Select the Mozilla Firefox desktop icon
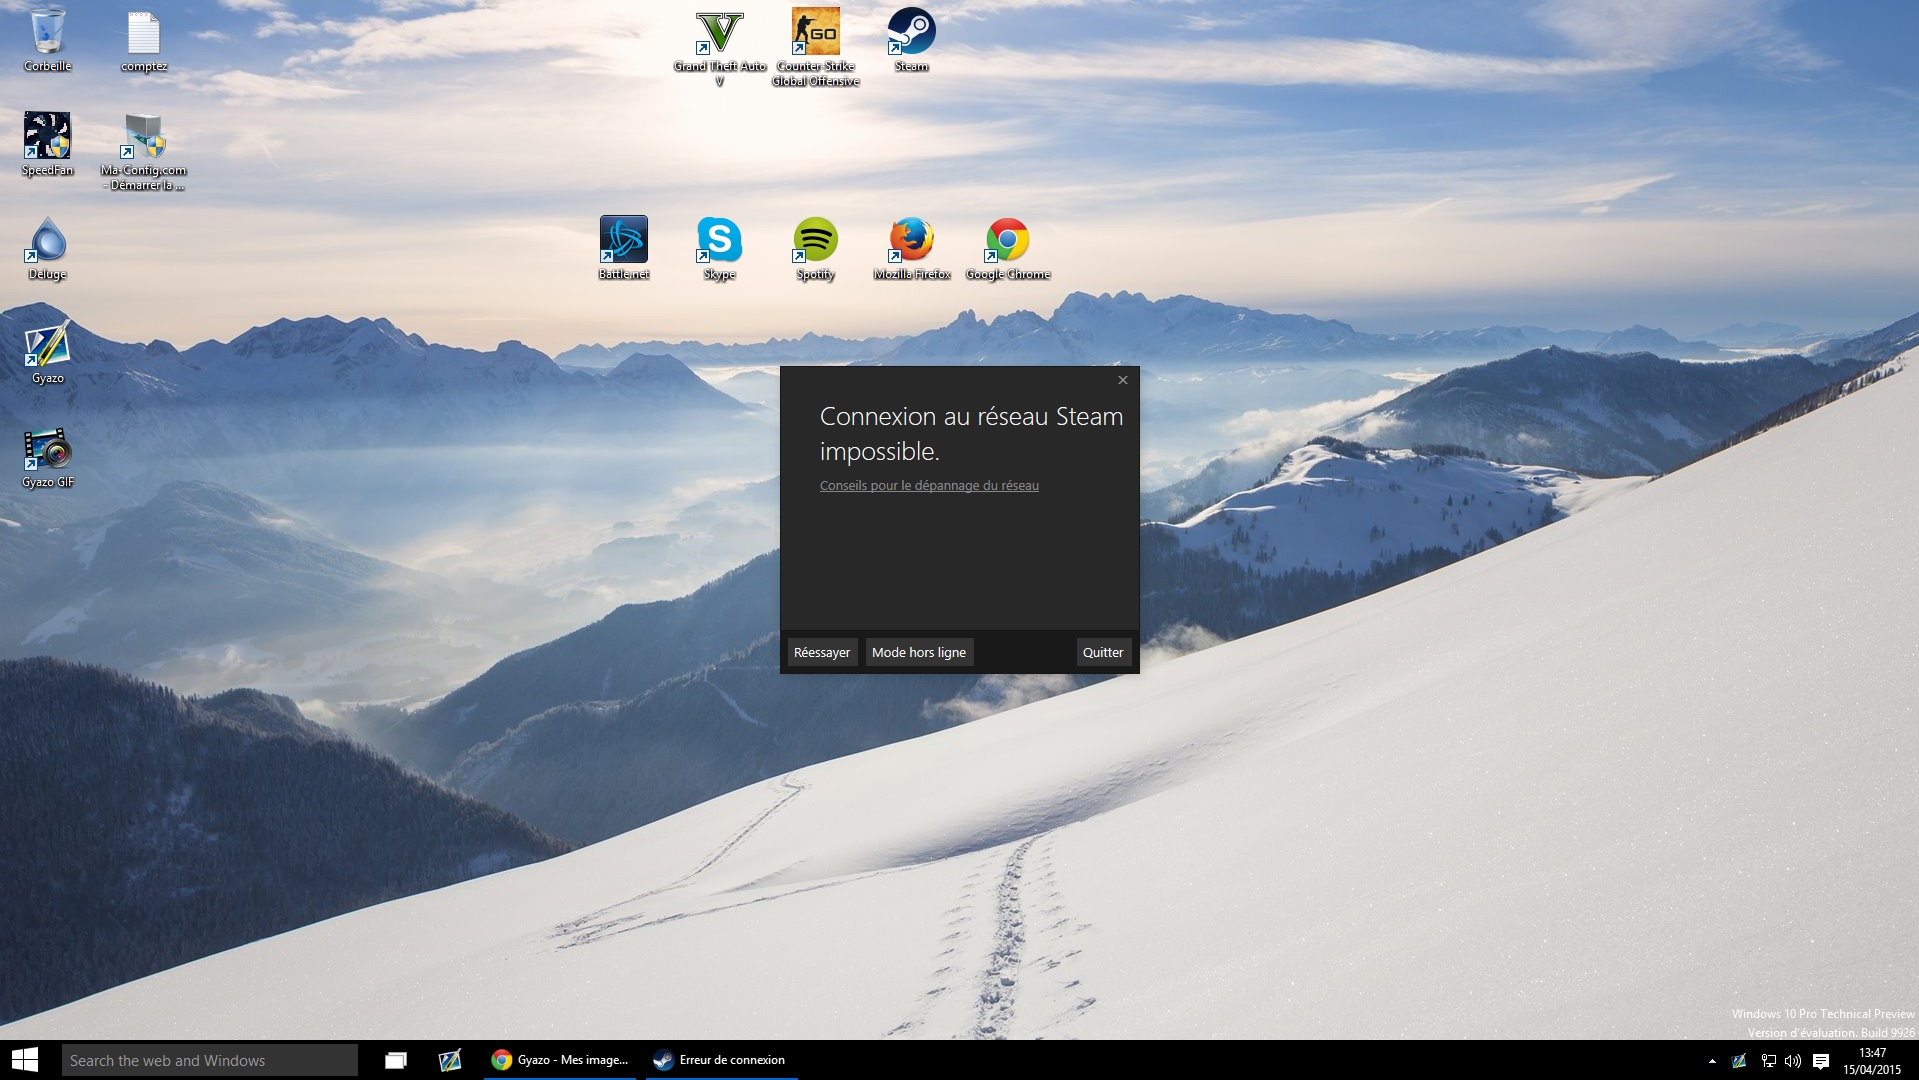The width and height of the screenshot is (1919, 1080). 912,248
